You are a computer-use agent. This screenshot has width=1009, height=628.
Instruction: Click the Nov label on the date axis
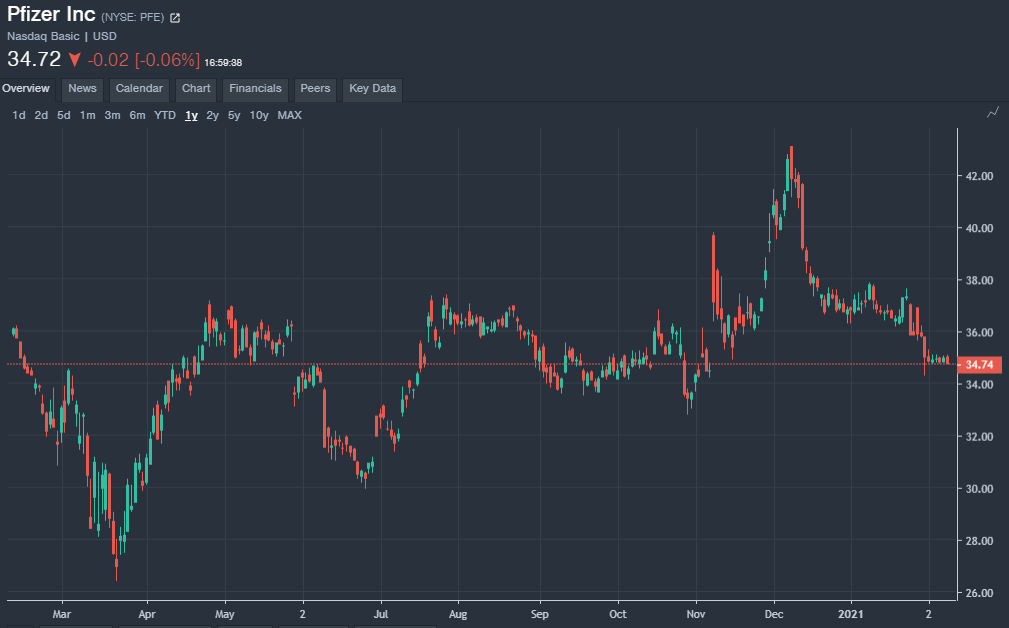point(696,614)
